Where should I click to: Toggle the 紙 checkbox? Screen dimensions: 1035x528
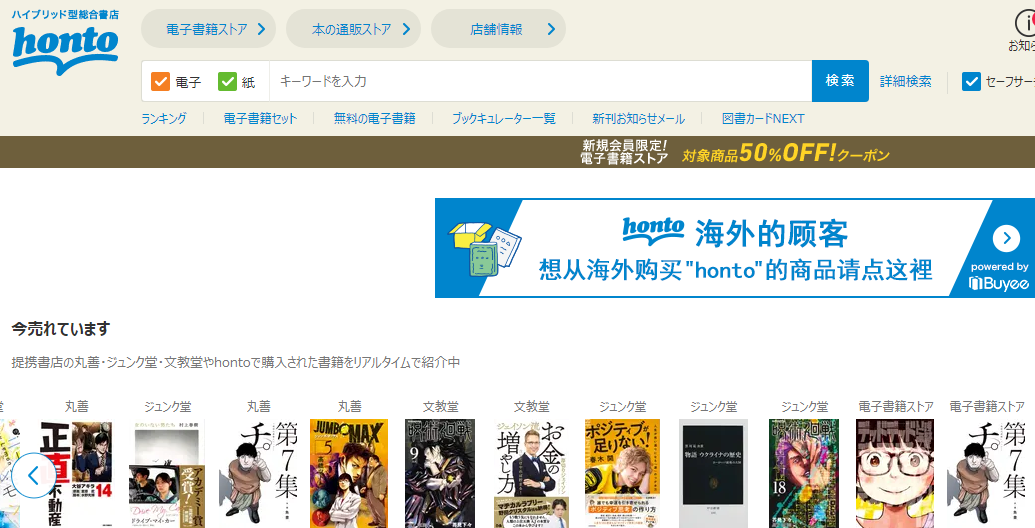(227, 81)
